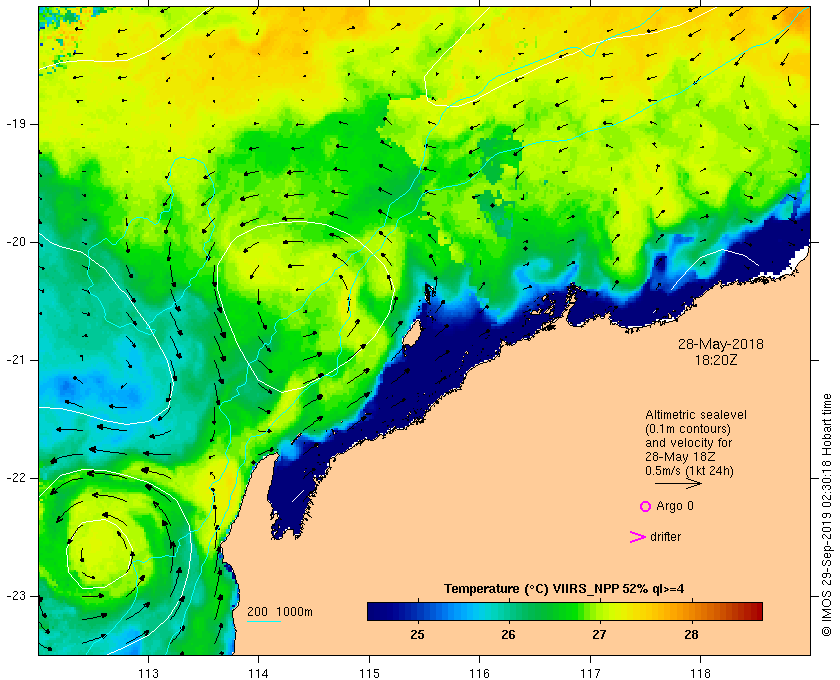Select the time text 18:20Z
The image size is (840, 680).
coord(716,360)
